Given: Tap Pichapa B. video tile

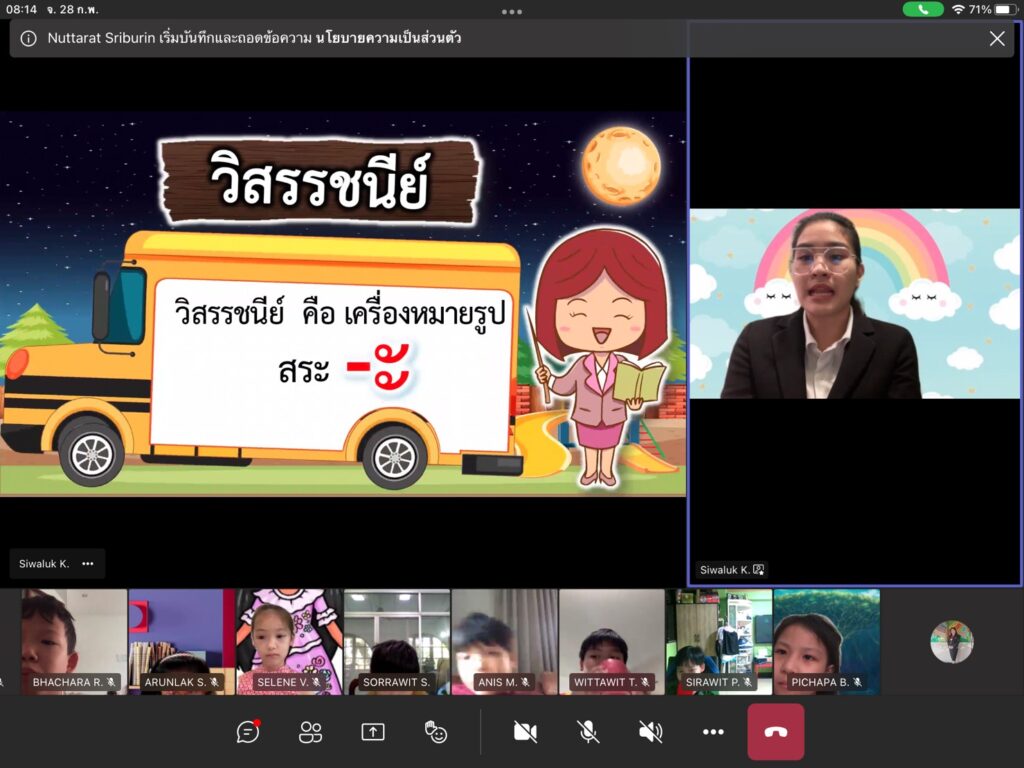Looking at the screenshot, I should click(826, 641).
